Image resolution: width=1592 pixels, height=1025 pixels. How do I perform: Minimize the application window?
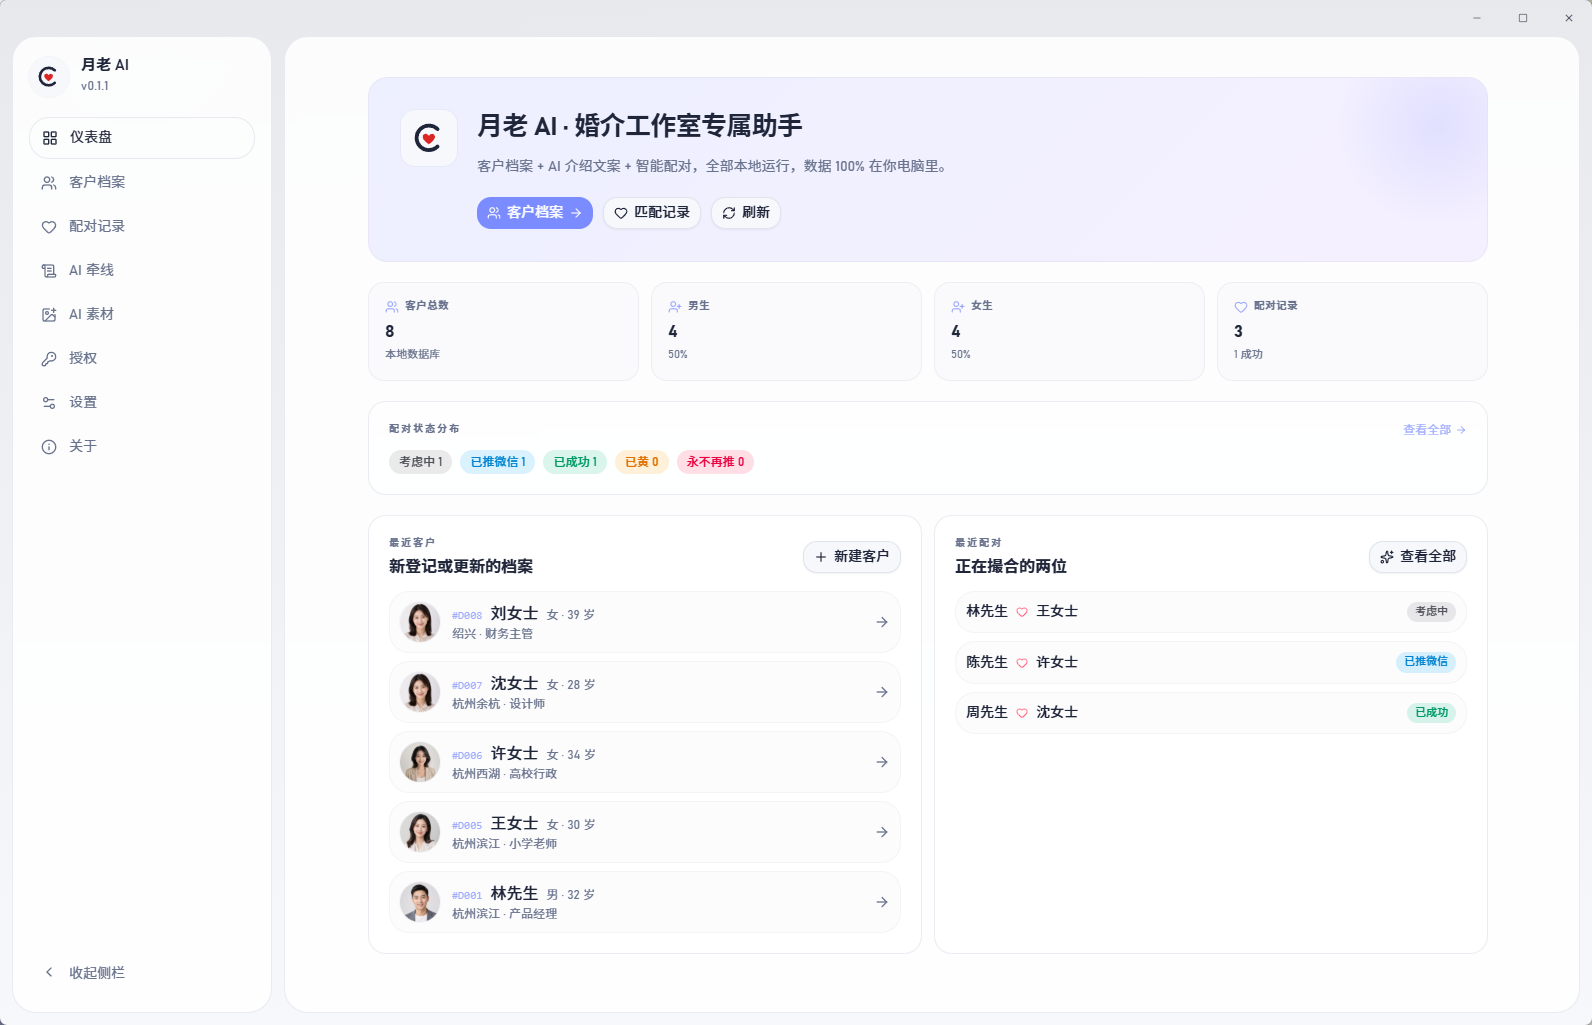(1477, 18)
